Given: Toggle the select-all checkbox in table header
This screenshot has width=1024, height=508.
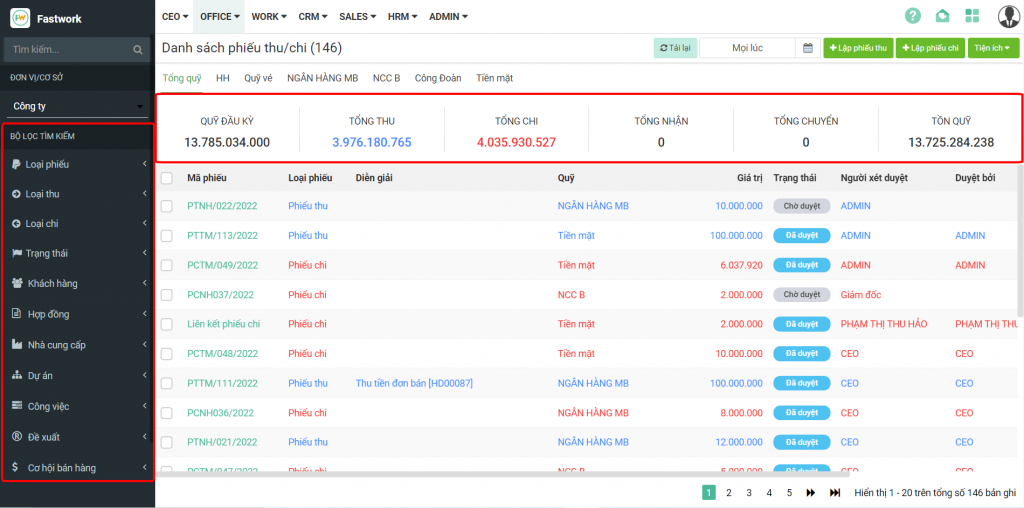Looking at the screenshot, I should click(167, 178).
